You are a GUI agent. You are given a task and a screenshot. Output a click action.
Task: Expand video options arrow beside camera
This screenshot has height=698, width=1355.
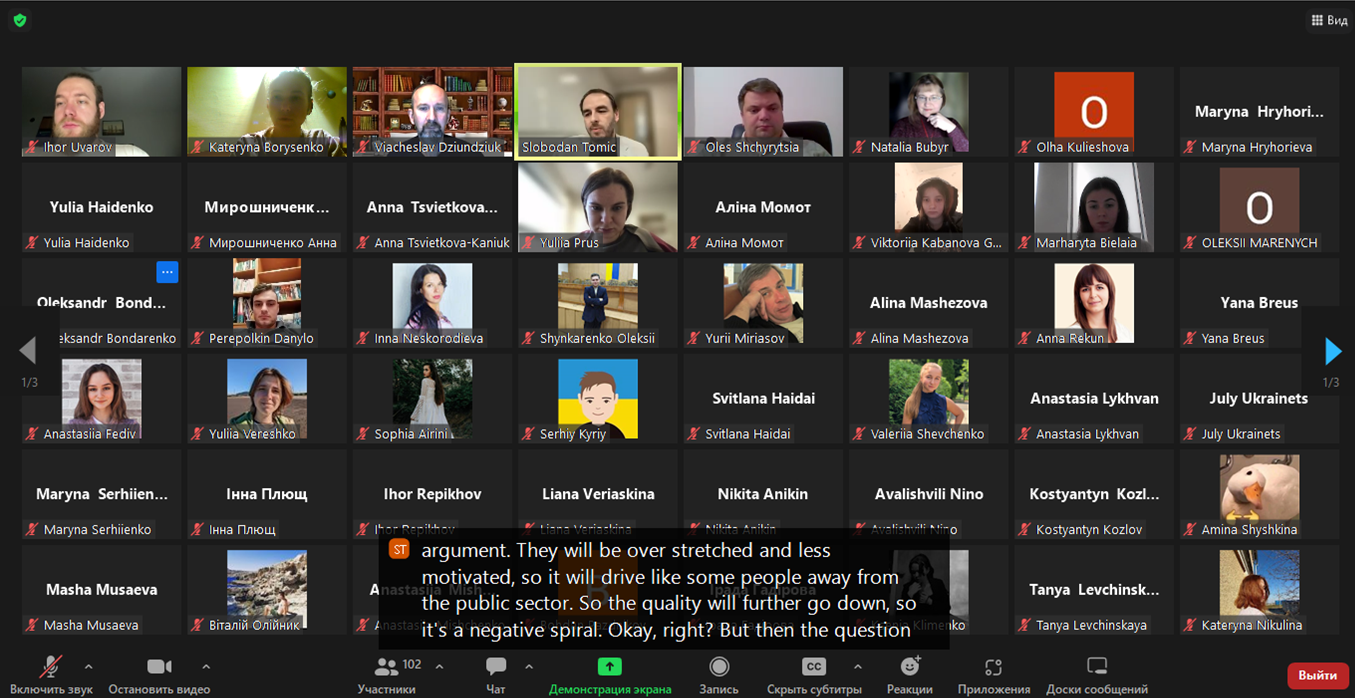tap(206, 666)
